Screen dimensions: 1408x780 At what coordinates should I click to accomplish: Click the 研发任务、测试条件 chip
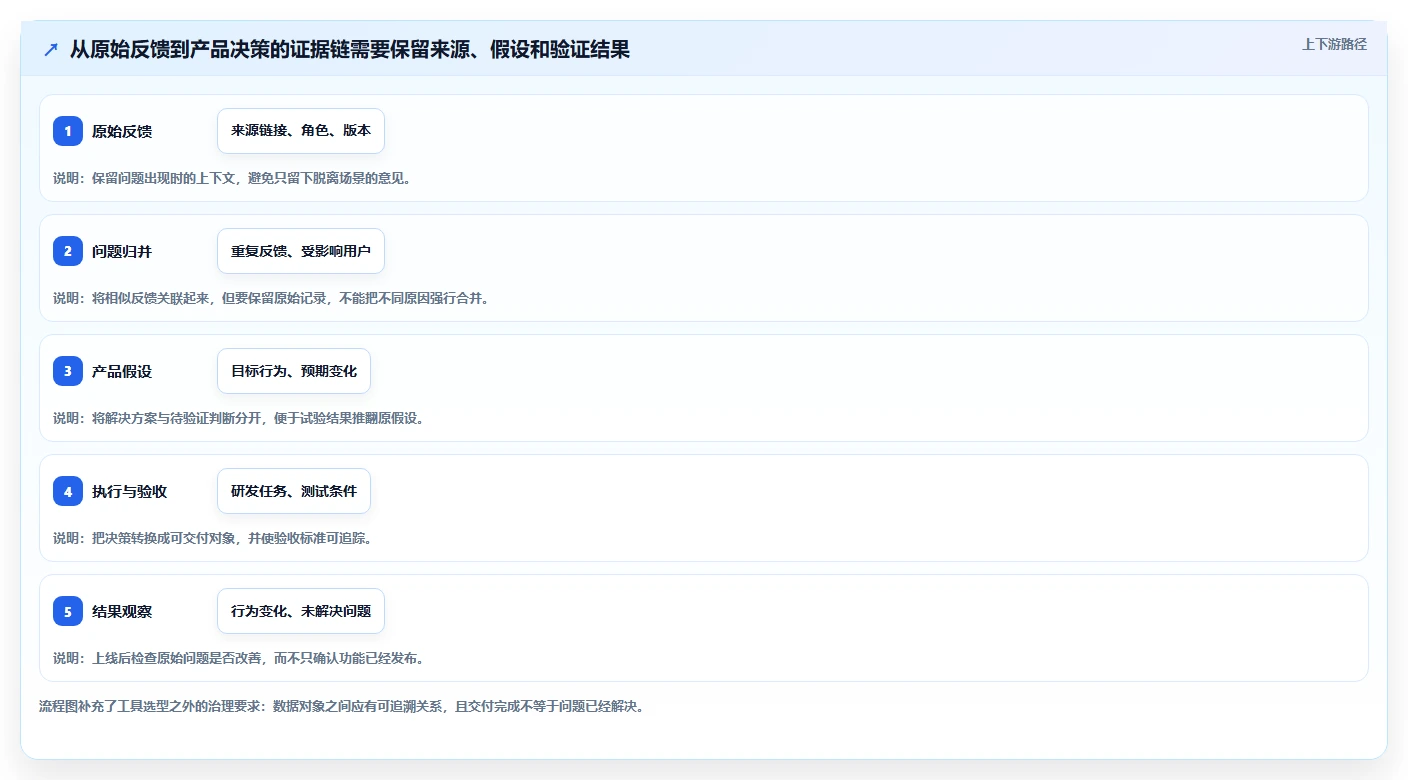(294, 491)
